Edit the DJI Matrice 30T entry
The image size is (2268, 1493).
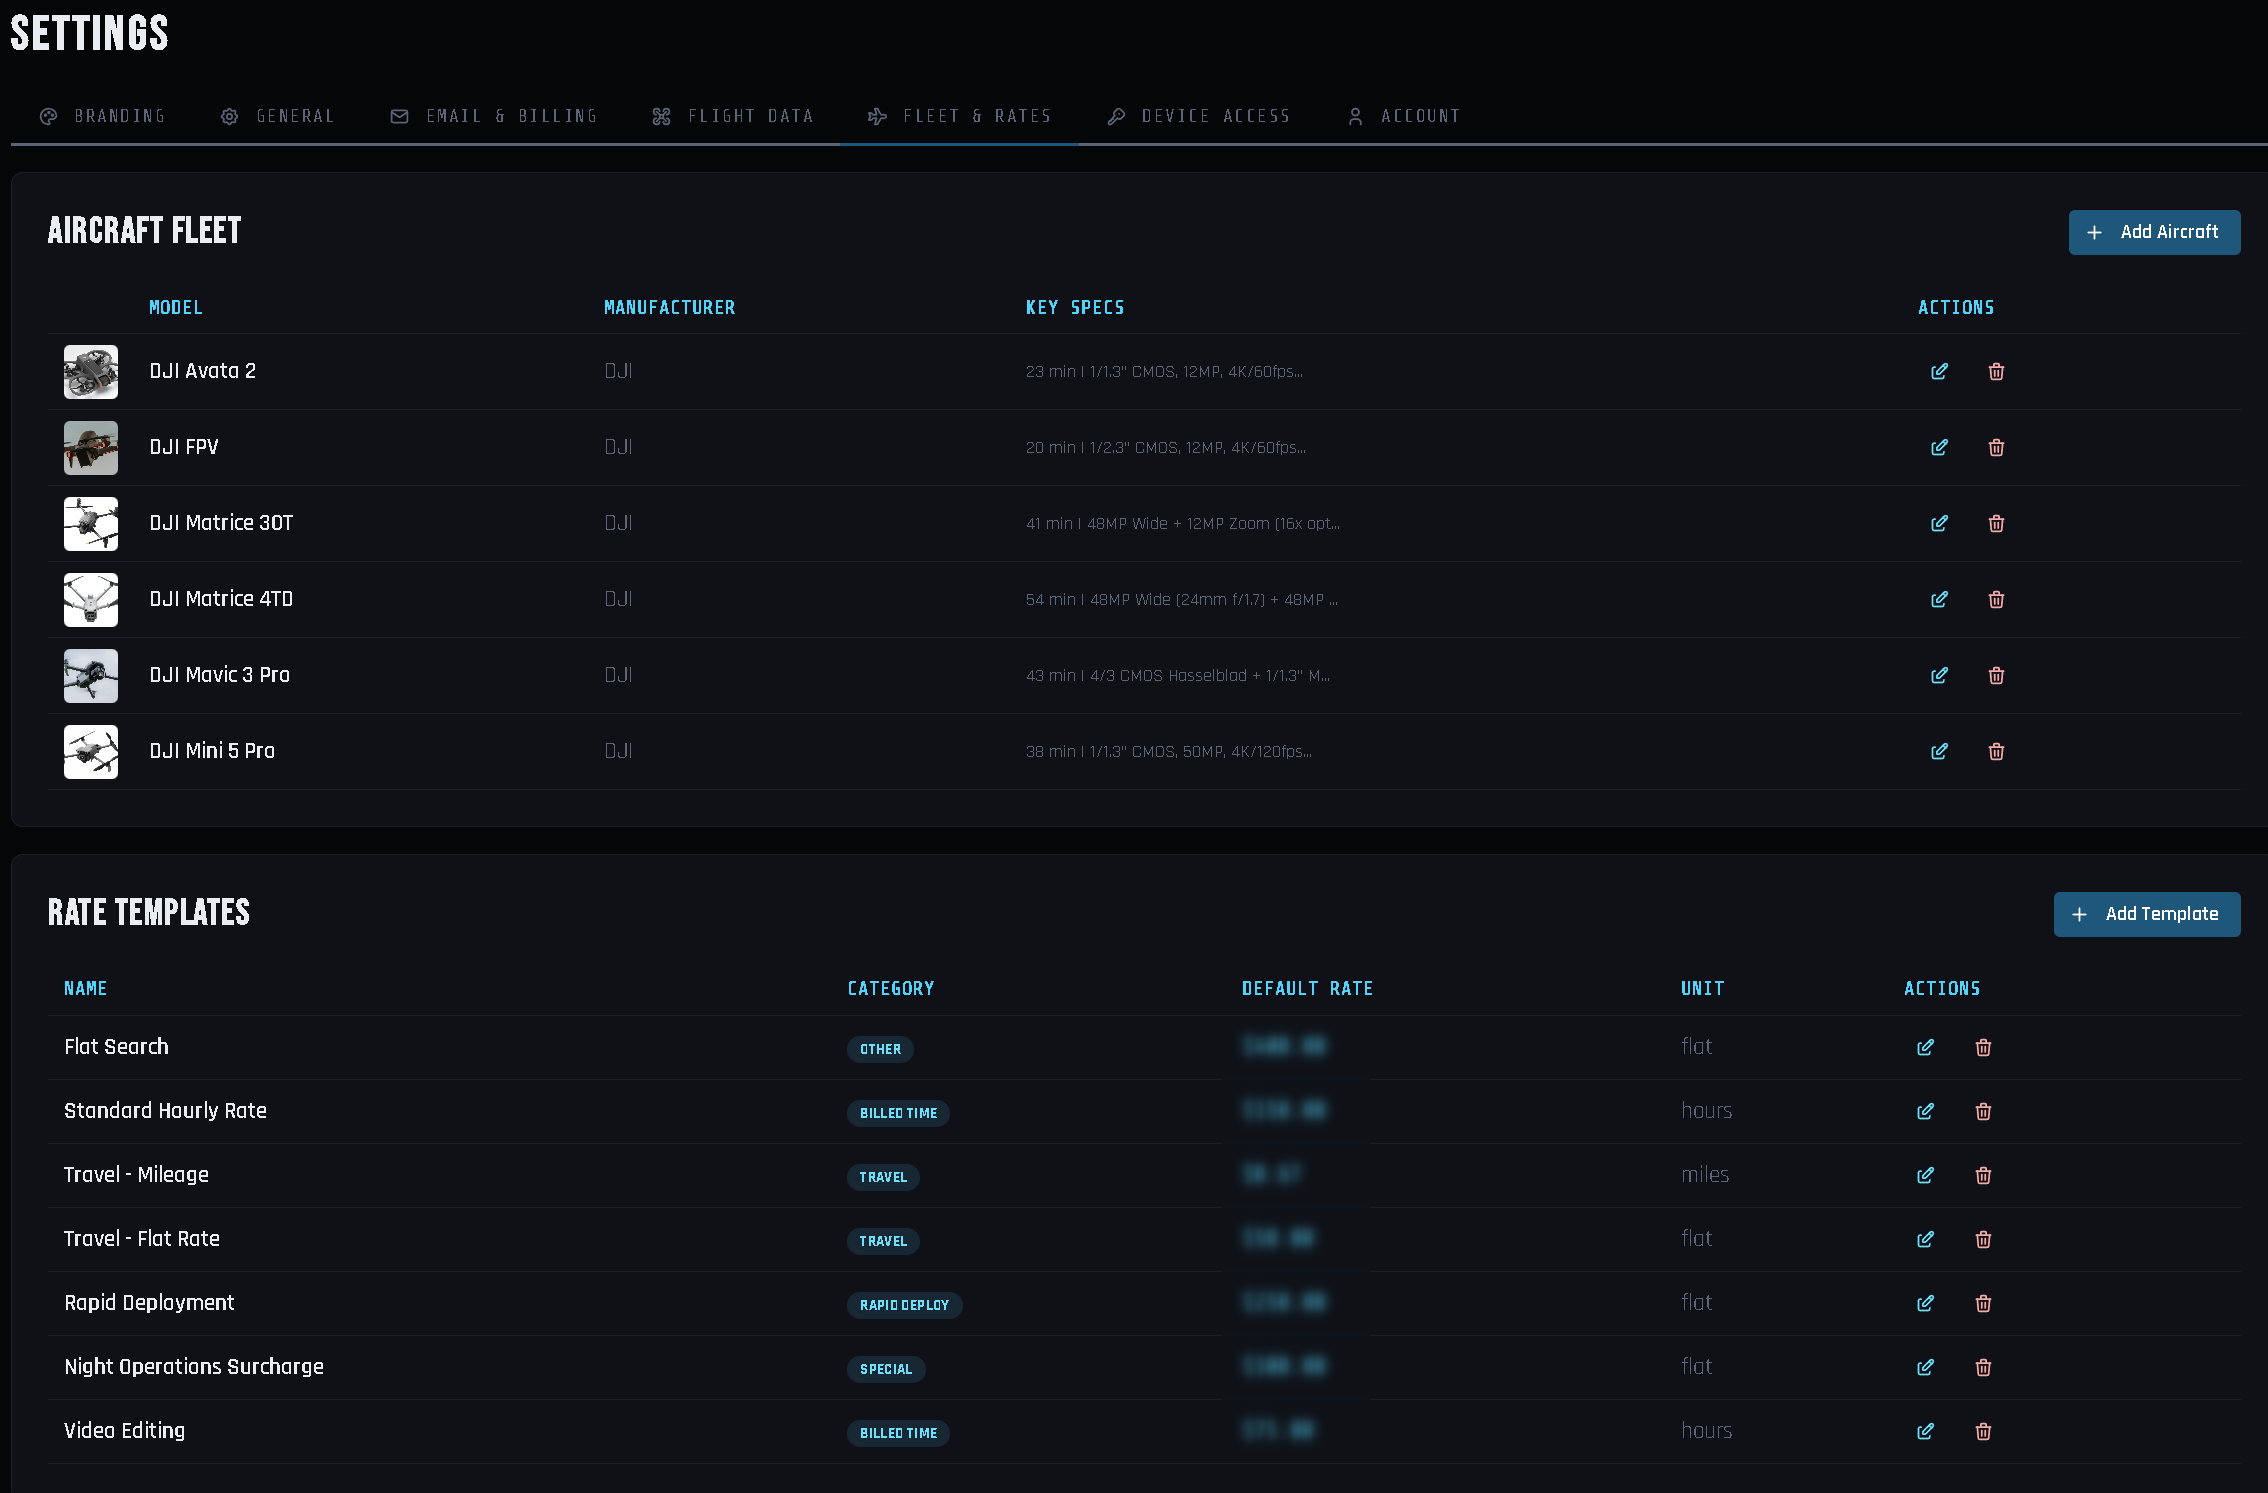(1939, 523)
